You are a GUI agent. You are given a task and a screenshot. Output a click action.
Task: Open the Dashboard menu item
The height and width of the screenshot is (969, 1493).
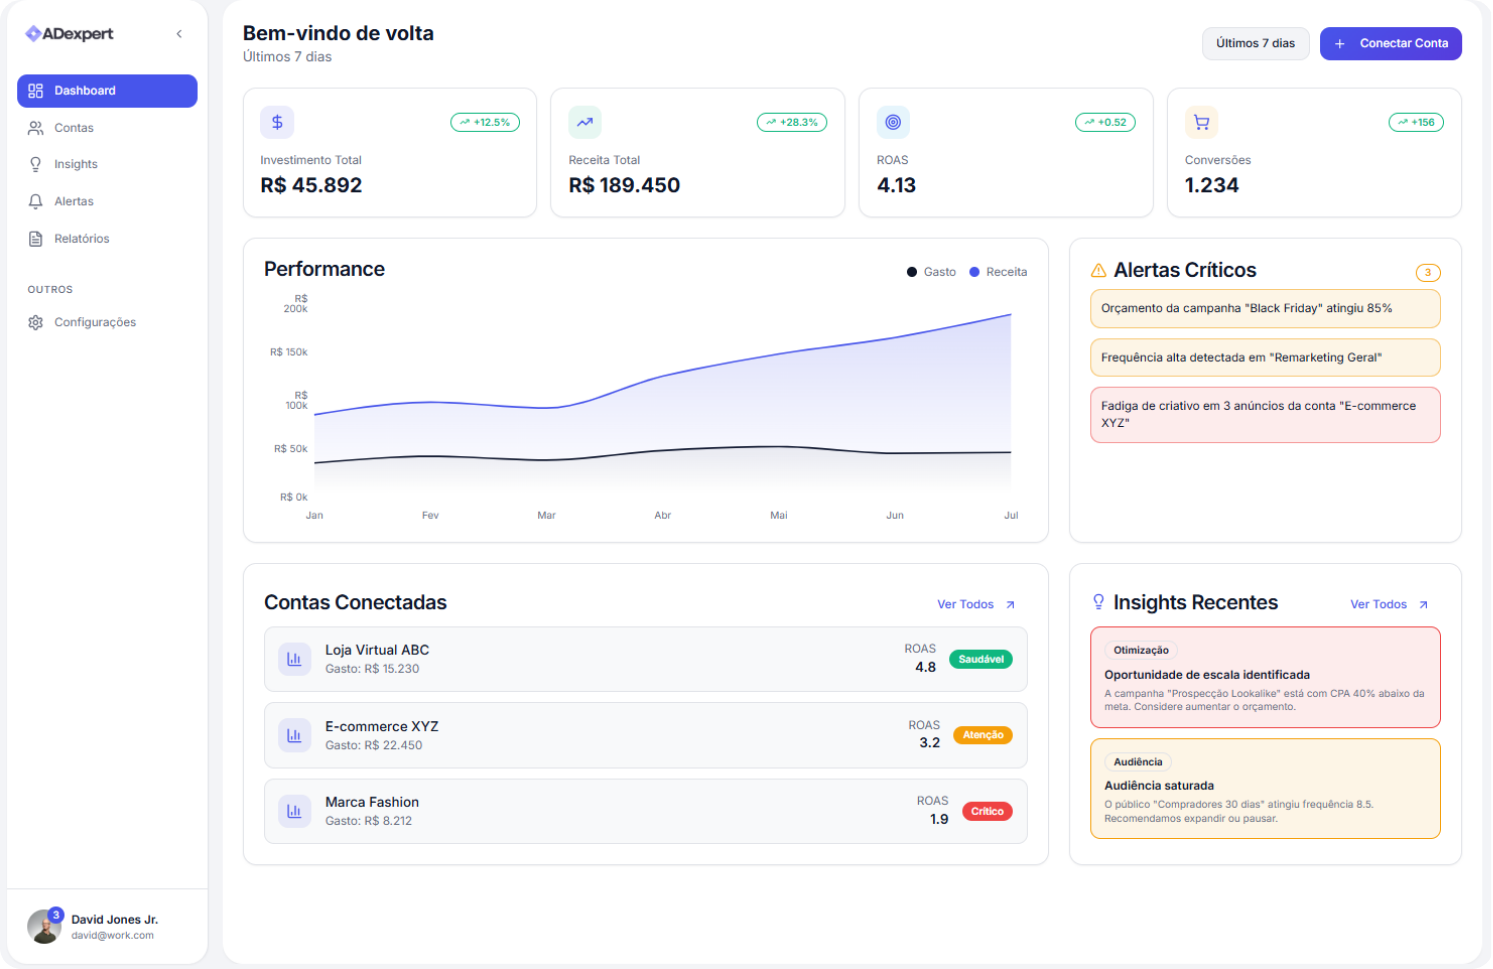pyautogui.click(x=107, y=91)
